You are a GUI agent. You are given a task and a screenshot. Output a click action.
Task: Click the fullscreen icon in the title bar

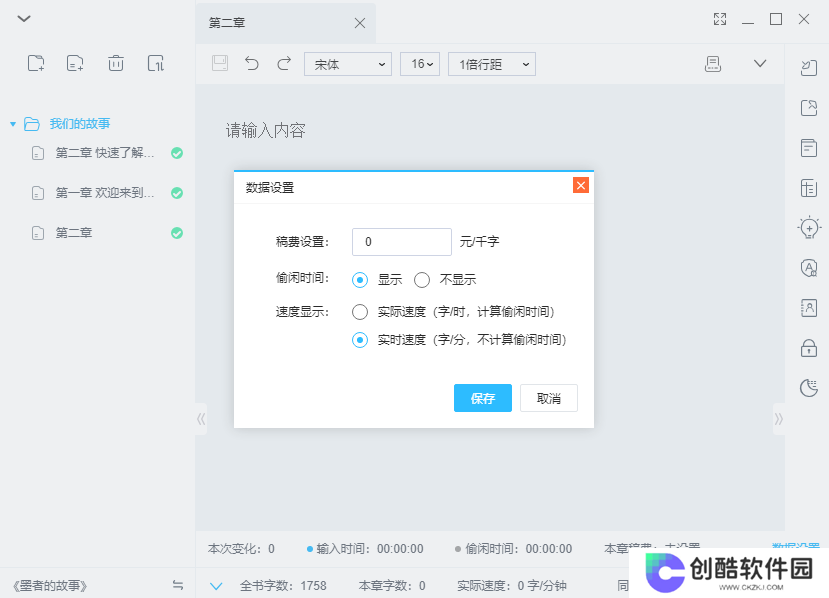click(x=720, y=20)
